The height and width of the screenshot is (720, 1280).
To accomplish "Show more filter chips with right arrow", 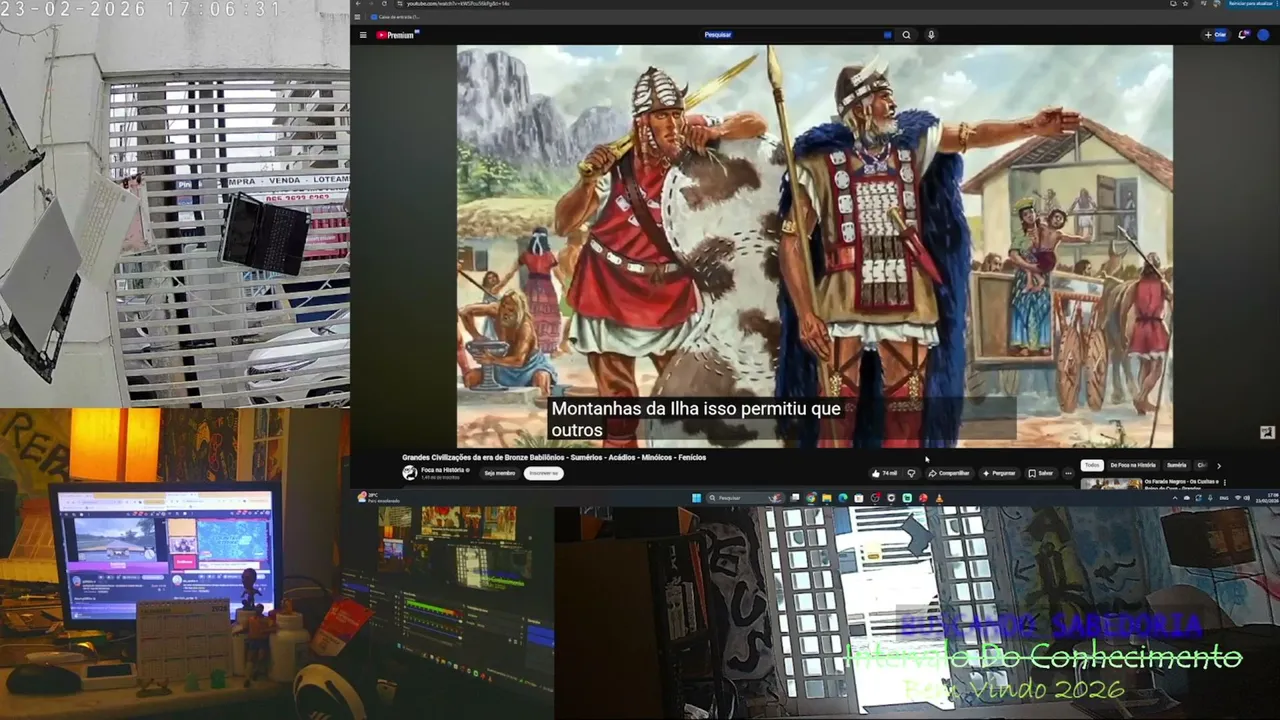I will click(1218, 465).
